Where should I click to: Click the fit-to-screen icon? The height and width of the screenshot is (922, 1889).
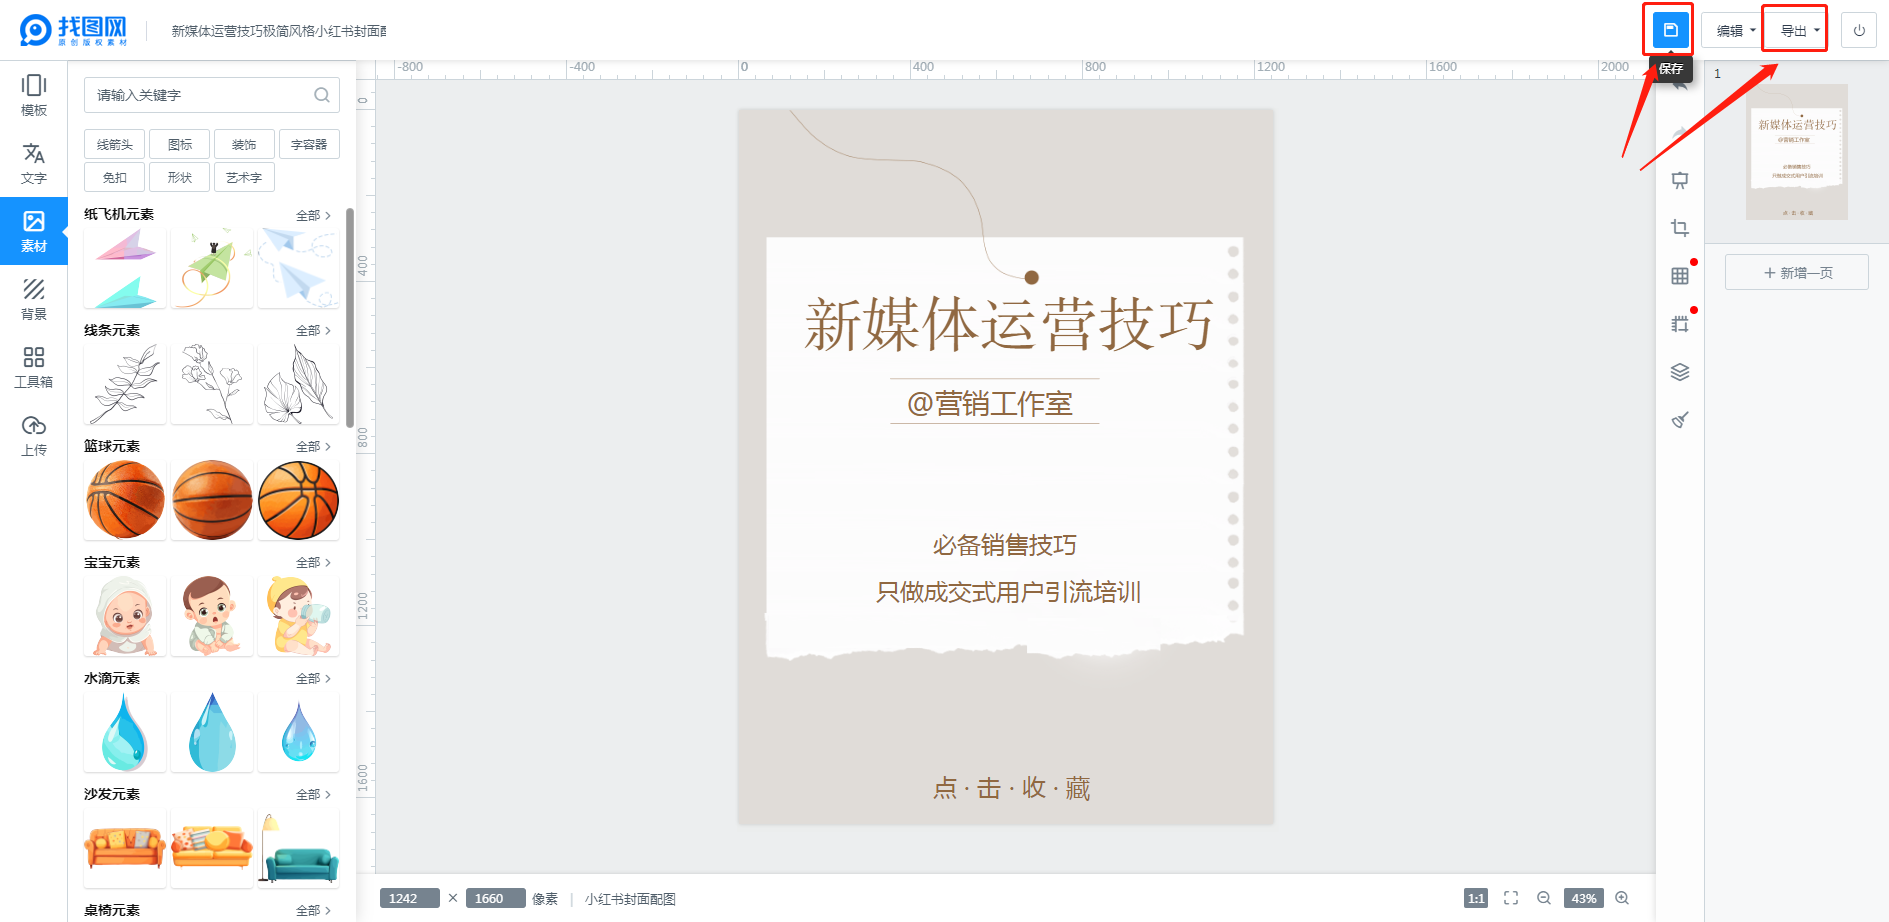coord(1511,898)
